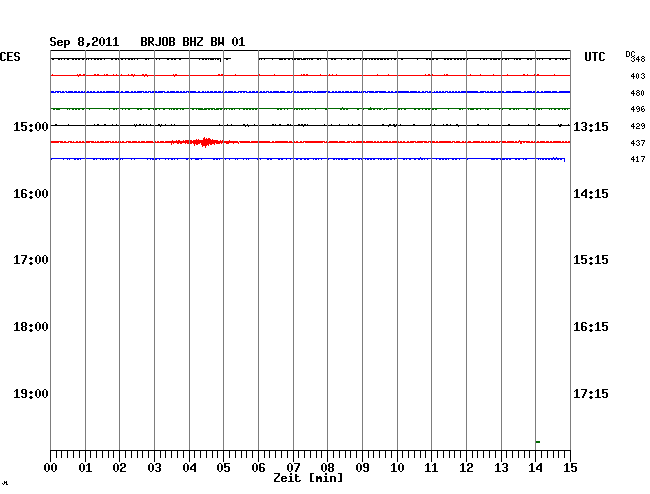Click the minute 08 axis label
650x494 pixels.
(327, 468)
